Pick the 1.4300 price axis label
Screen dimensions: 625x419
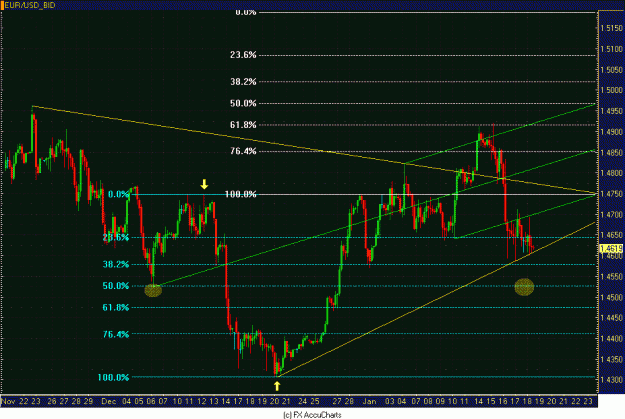(611, 380)
